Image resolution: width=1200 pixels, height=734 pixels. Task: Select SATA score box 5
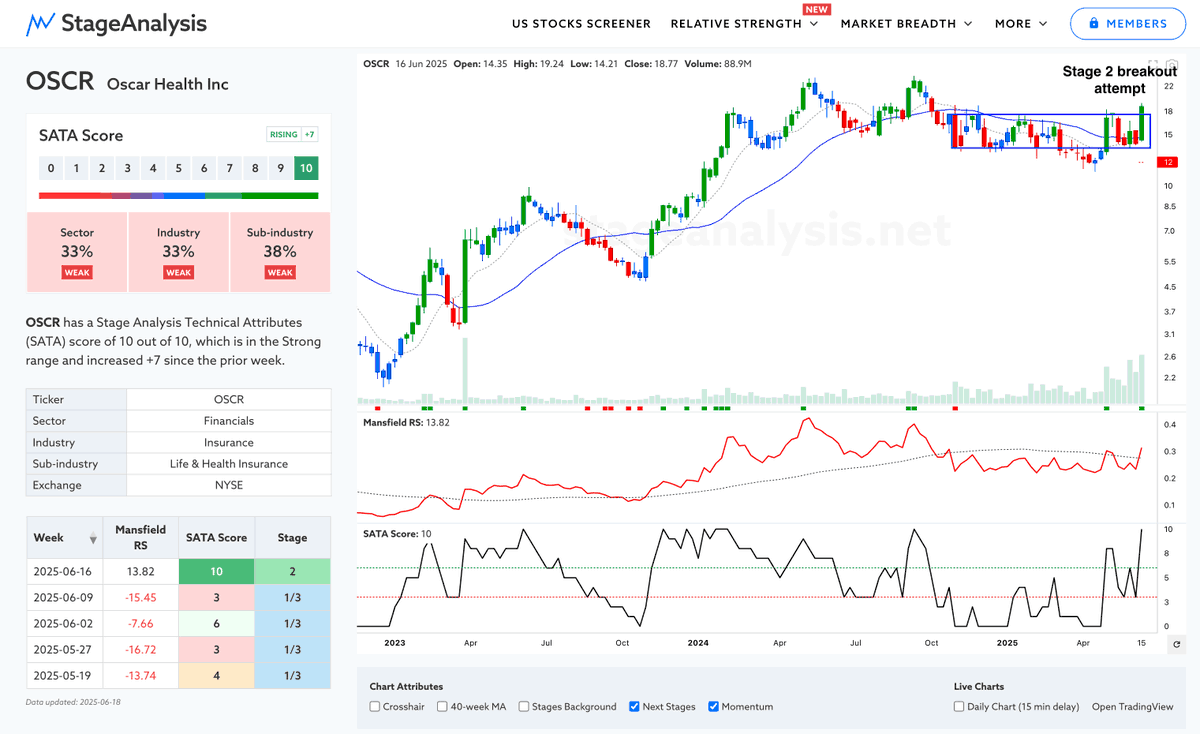coord(179,169)
